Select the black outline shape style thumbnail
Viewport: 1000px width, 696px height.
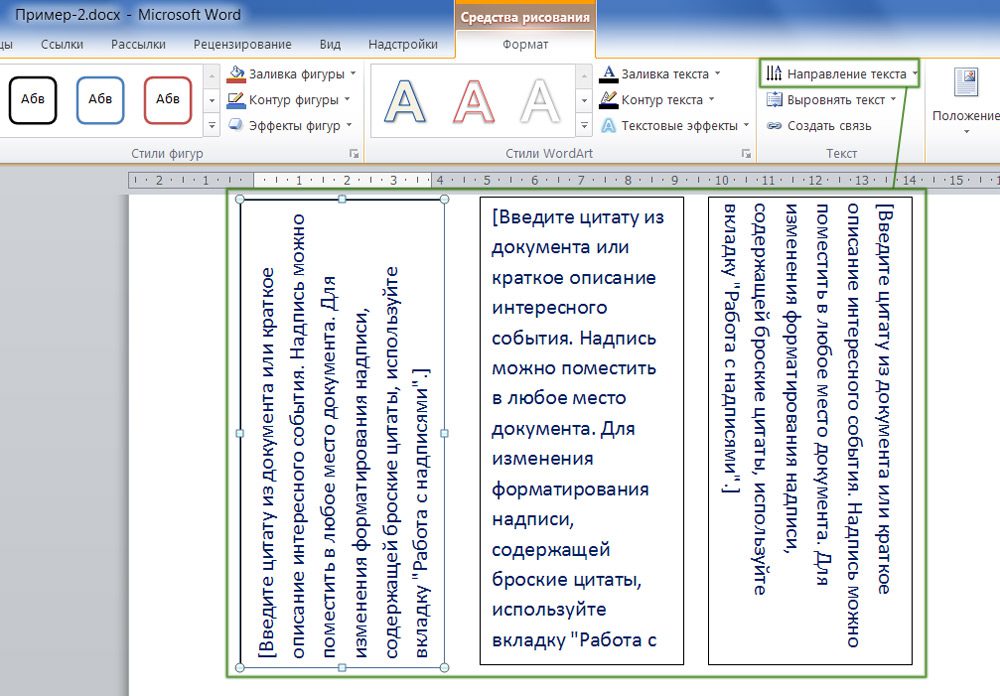[33, 100]
